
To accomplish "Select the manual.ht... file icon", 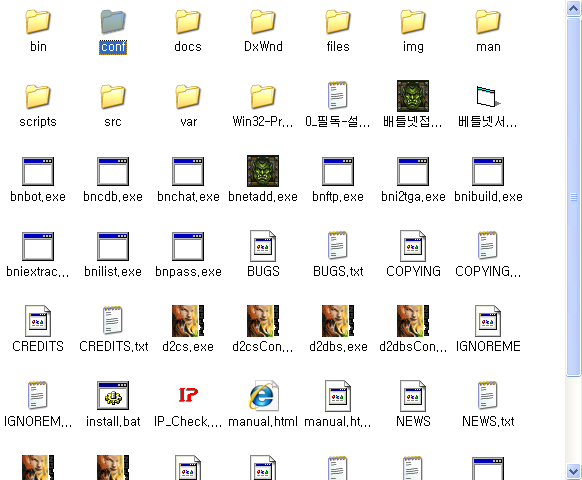I will pos(338,396).
